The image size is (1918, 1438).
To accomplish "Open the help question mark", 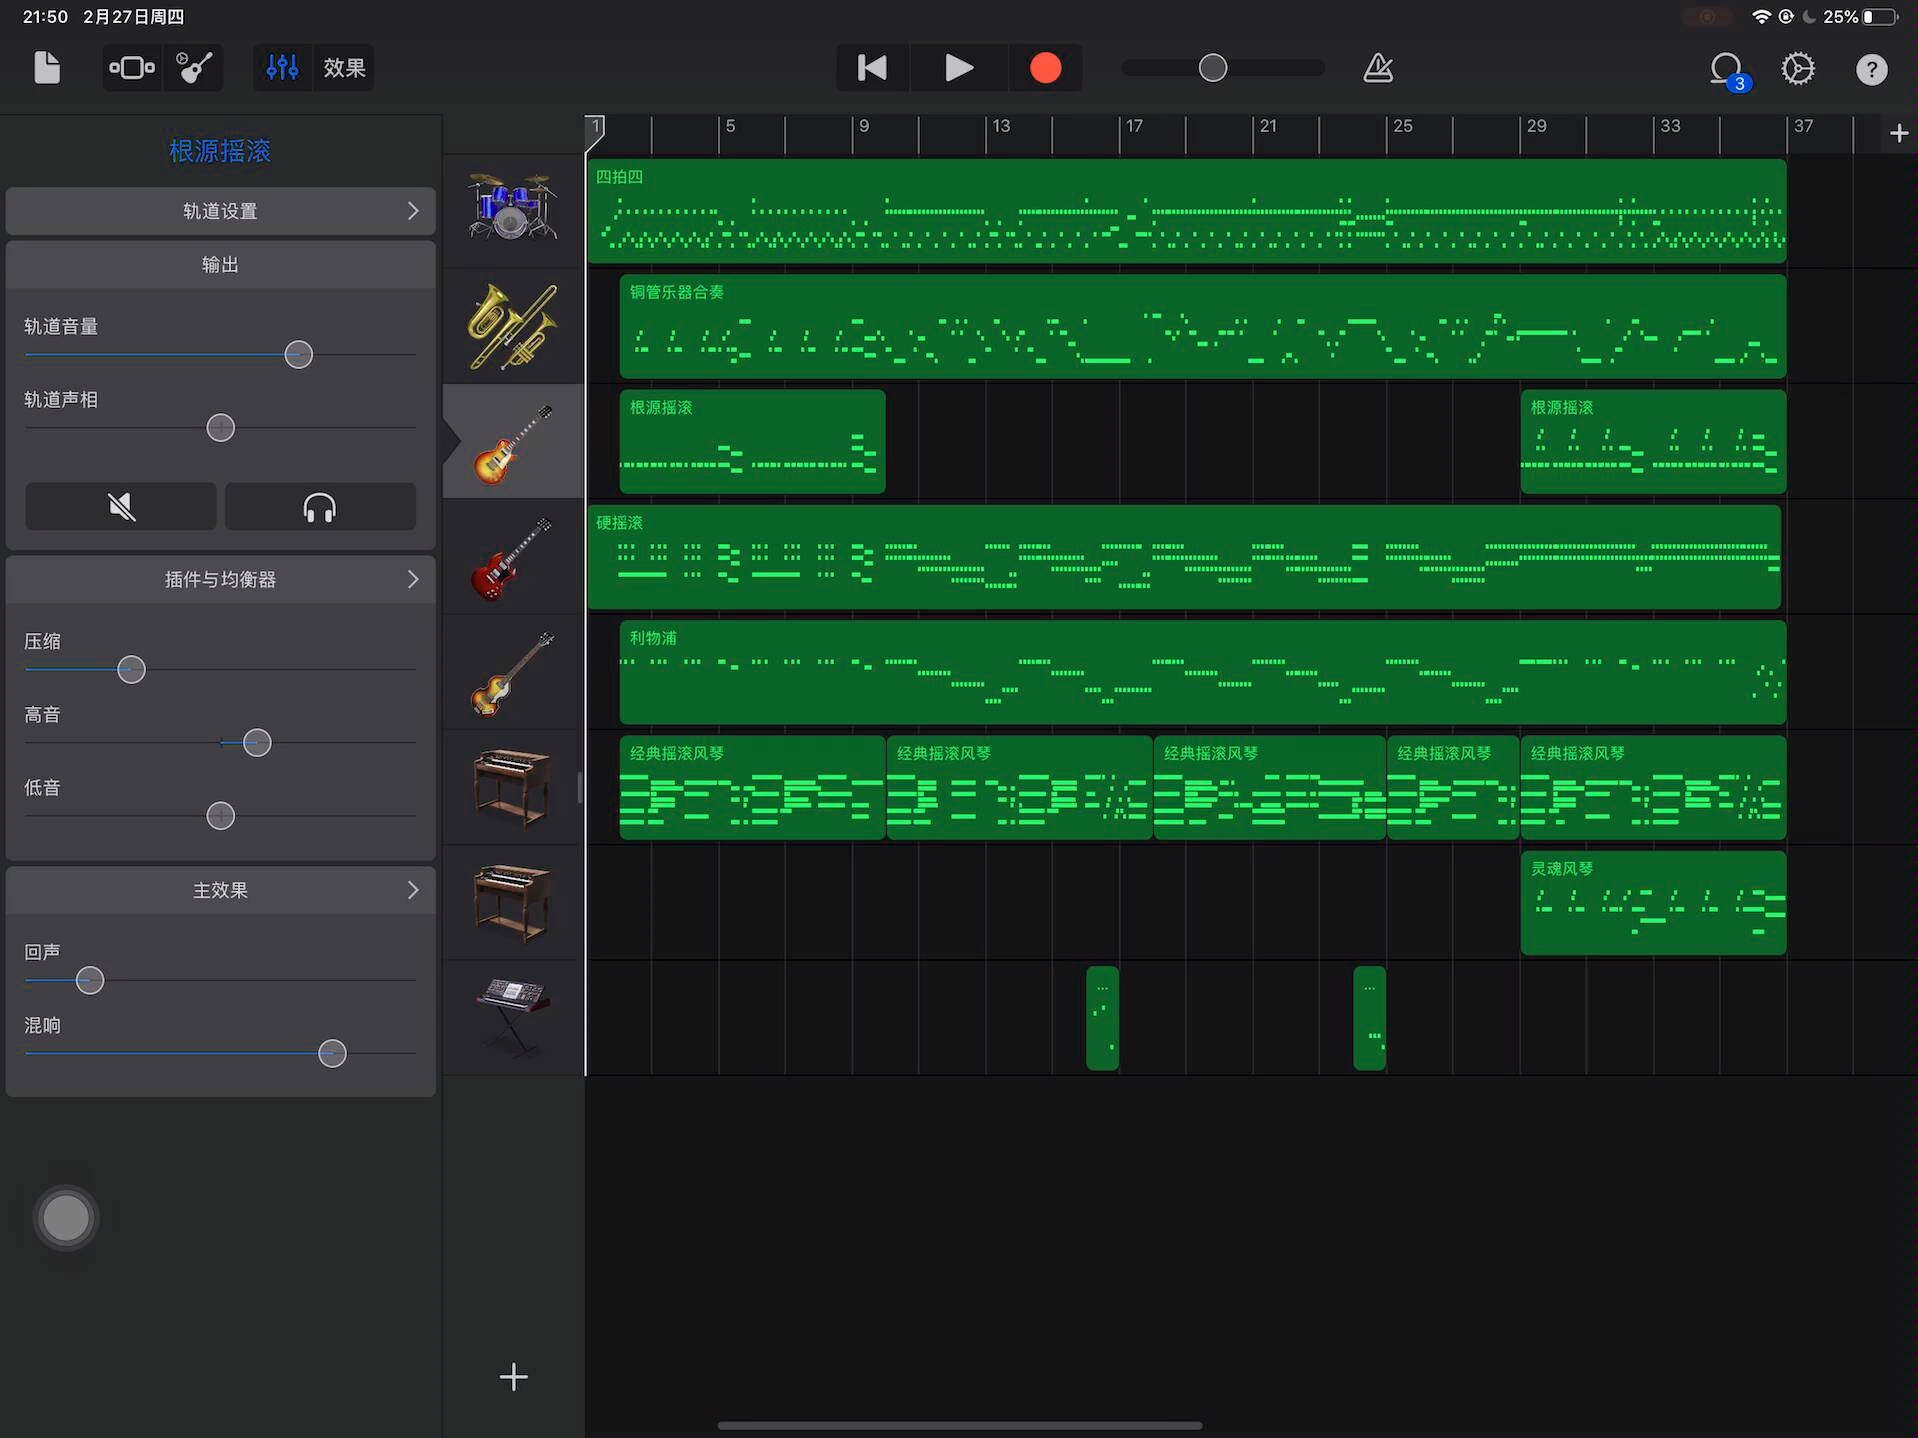I will pos(1871,69).
